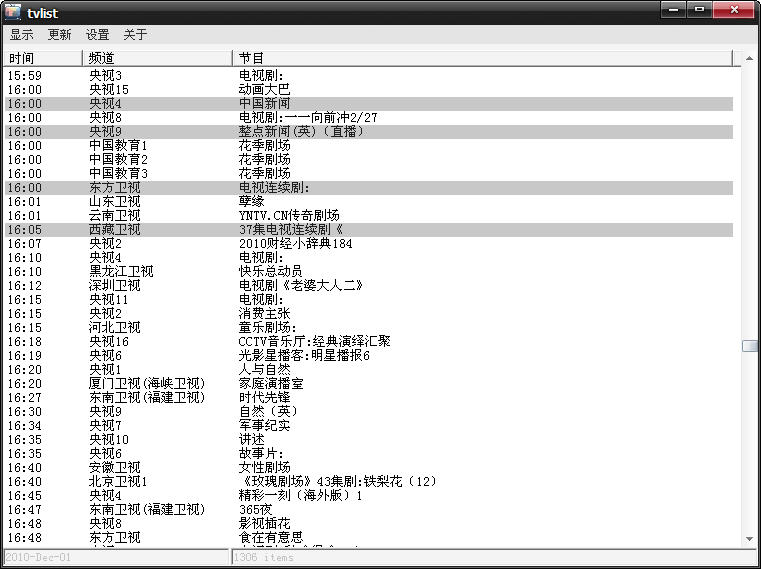The image size is (761, 569).
Task: Select the 15:59 央视3 row
Action: tap(369, 76)
